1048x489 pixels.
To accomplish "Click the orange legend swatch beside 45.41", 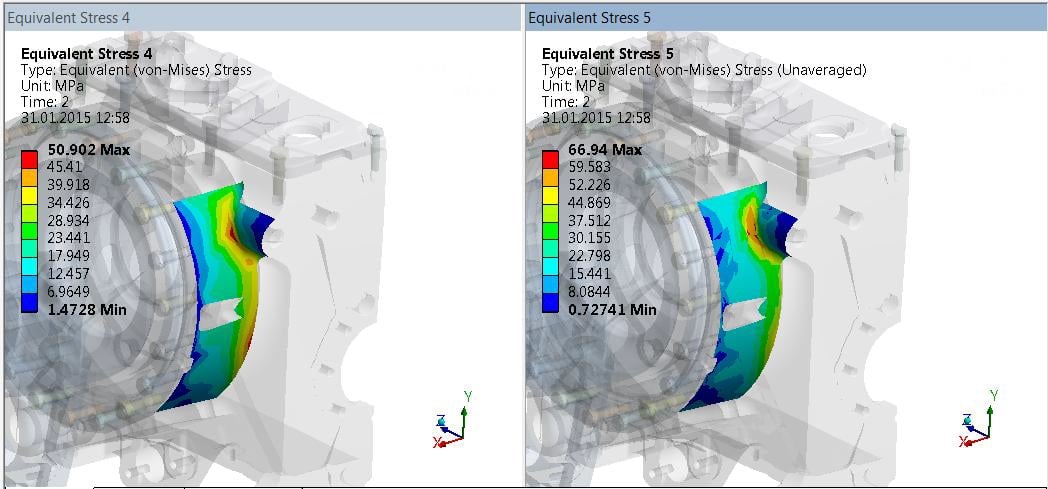I will [29, 176].
